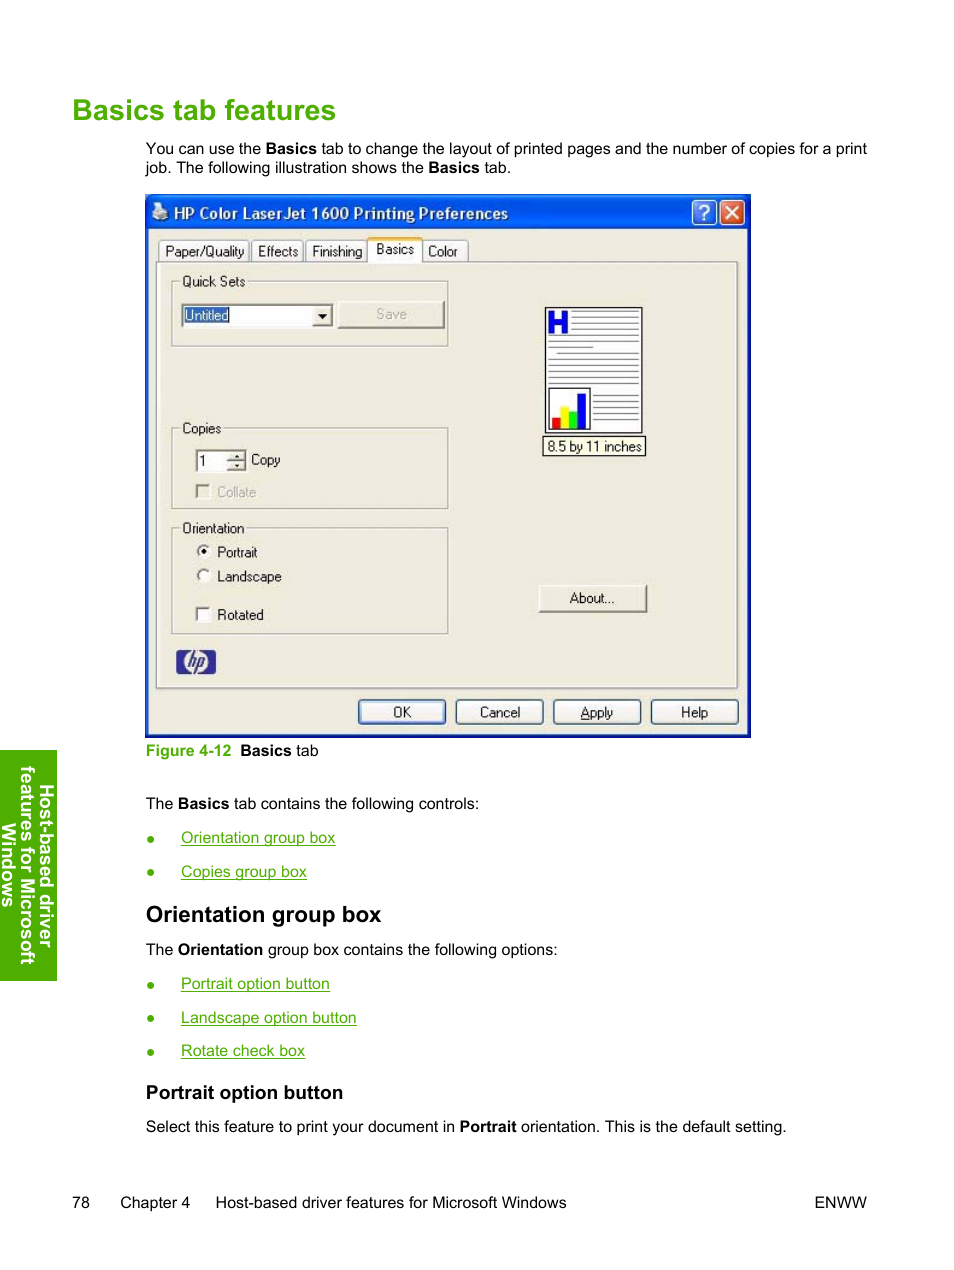Click the Basics tab features heading
The height and width of the screenshot is (1270, 954).
coord(204,110)
